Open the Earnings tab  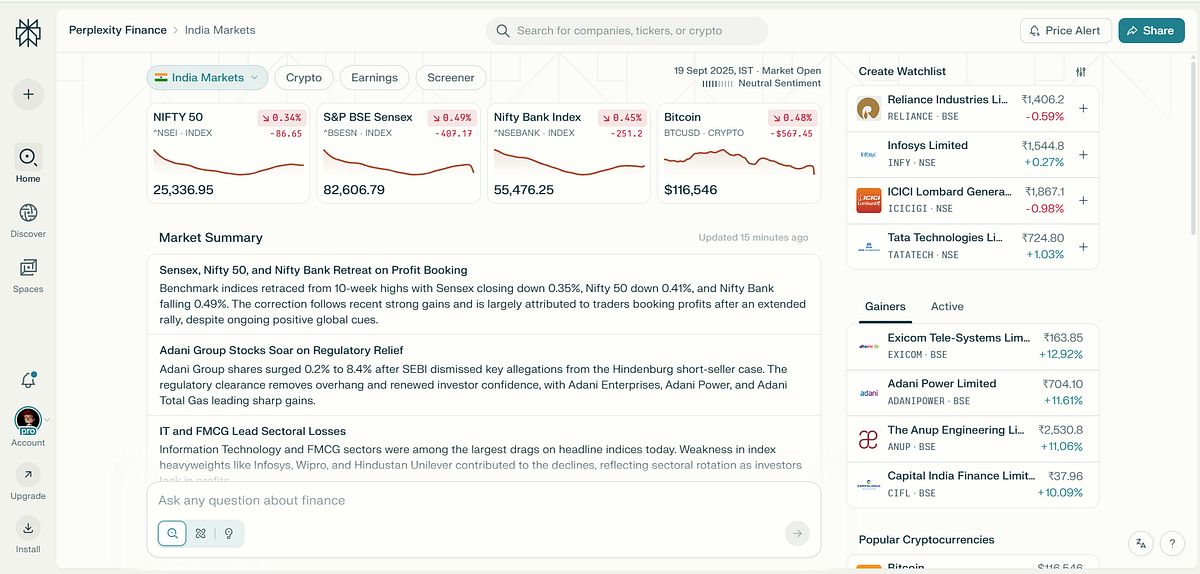tap(375, 77)
